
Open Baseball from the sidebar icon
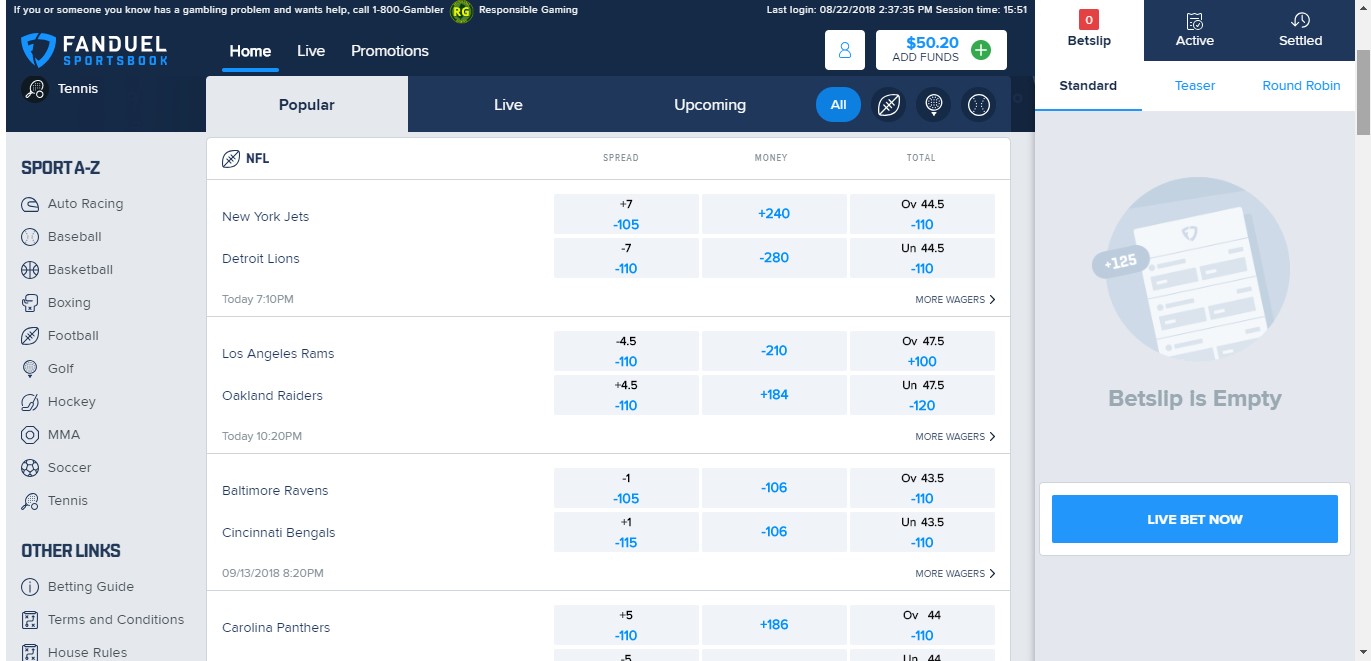tap(30, 237)
